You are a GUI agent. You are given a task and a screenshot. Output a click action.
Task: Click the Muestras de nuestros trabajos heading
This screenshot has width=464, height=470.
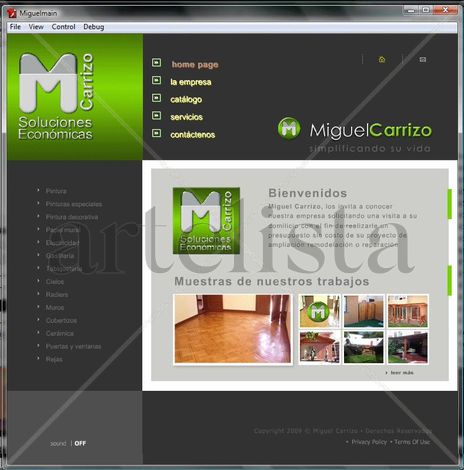pos(272,281)
